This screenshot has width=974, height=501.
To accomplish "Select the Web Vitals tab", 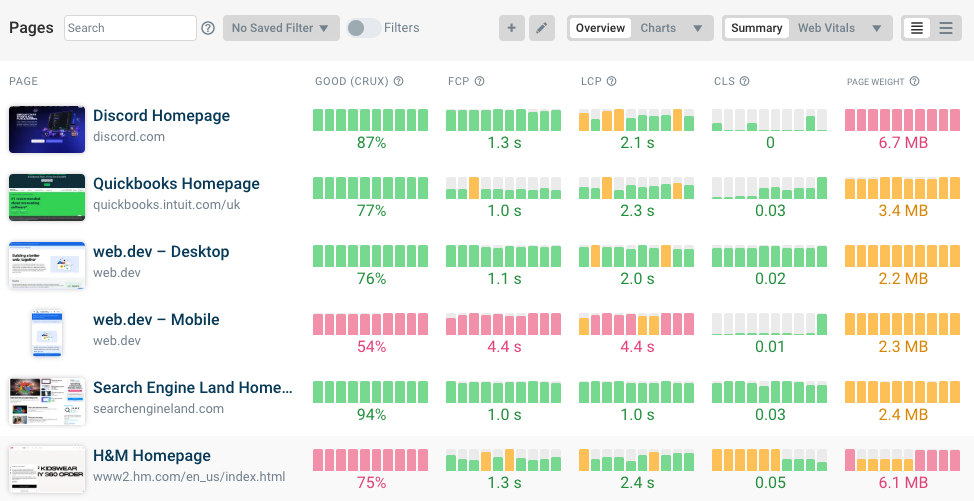I will pyautogui.click(x=826, y=28).
